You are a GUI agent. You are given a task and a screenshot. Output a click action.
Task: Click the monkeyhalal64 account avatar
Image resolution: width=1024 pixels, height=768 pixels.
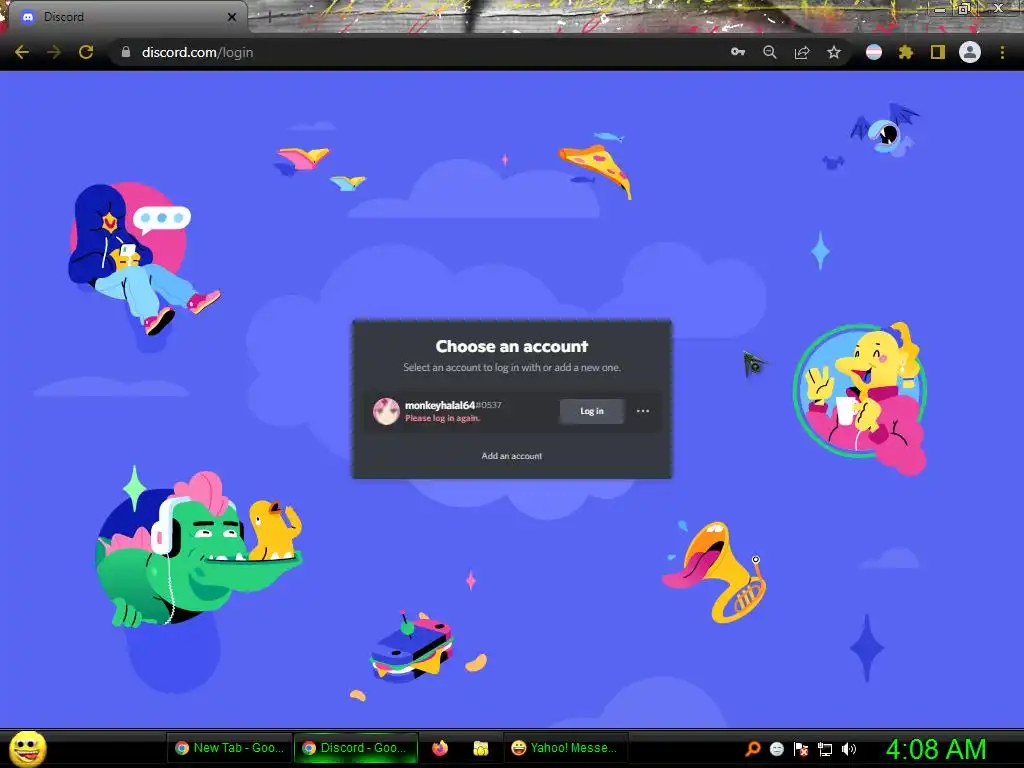pos(386,411)
